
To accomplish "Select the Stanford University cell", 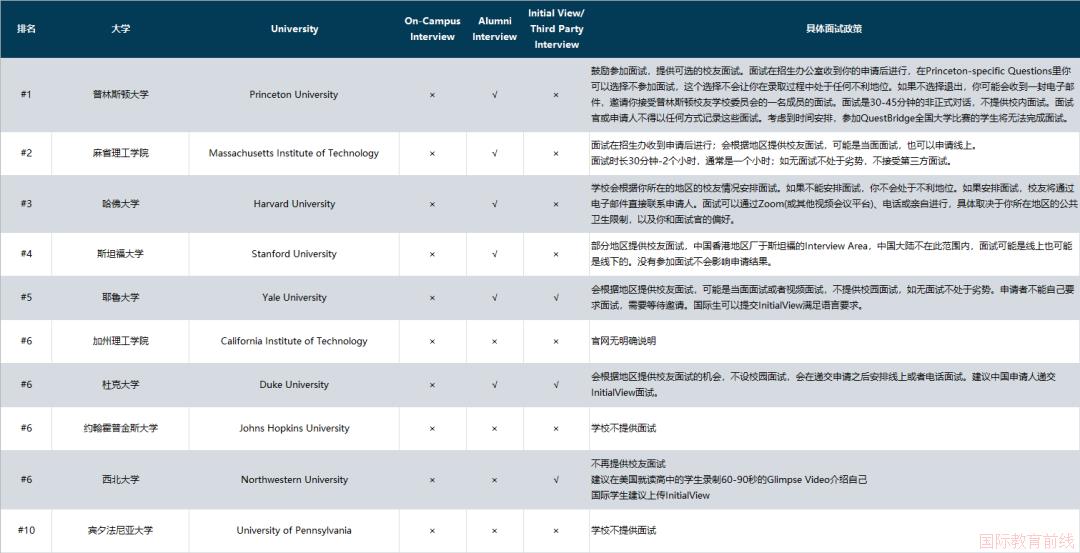I will click(294, 254).
